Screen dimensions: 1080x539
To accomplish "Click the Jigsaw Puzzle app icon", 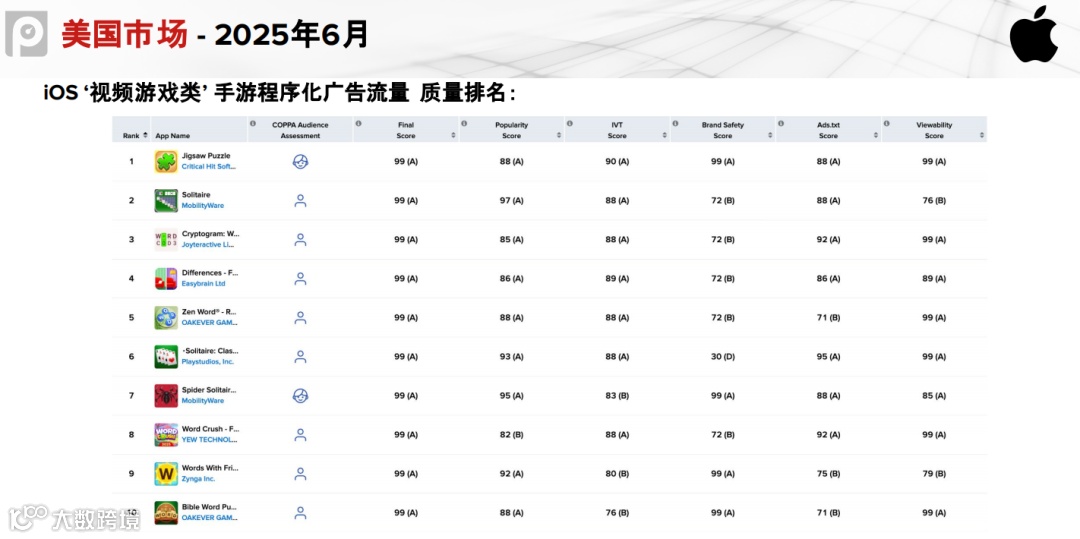I will [x=166, y=162].
